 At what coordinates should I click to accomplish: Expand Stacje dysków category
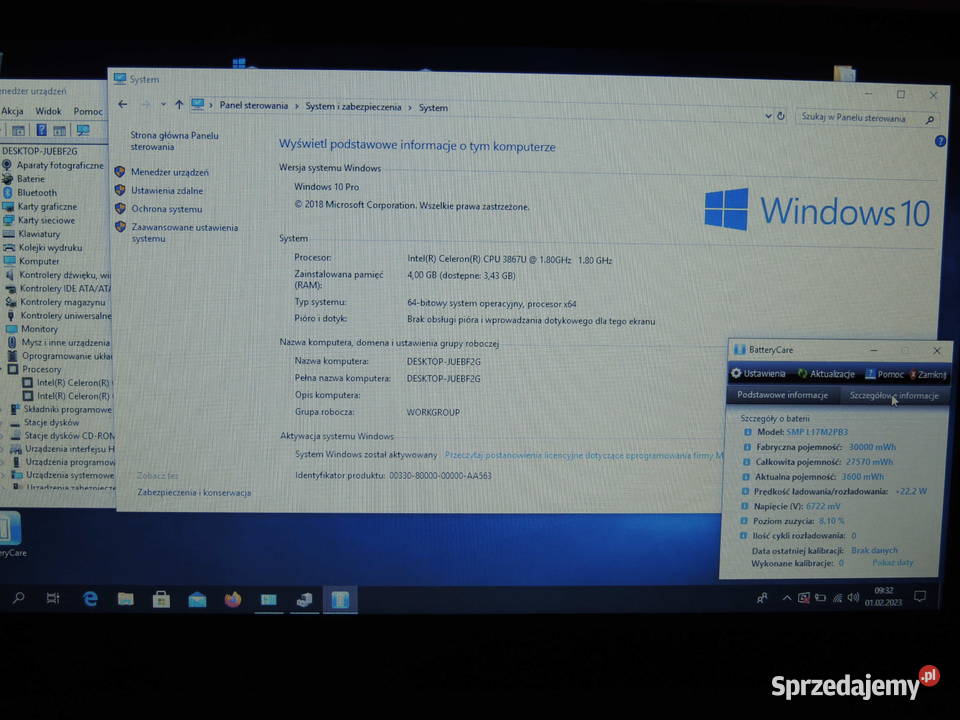[51, 422]
